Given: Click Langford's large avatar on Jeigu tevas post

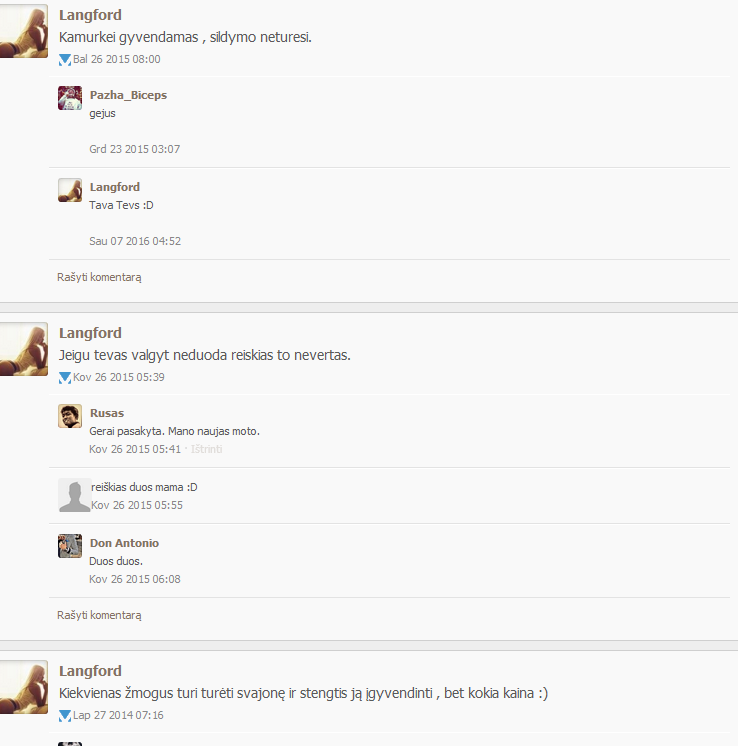Looking at the screenshot, I should pyautogui.click(x=23, y=349).
